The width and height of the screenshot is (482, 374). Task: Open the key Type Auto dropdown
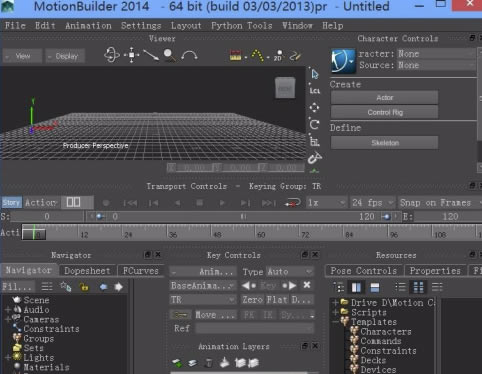pyautogui.click(x=289, y=272)
